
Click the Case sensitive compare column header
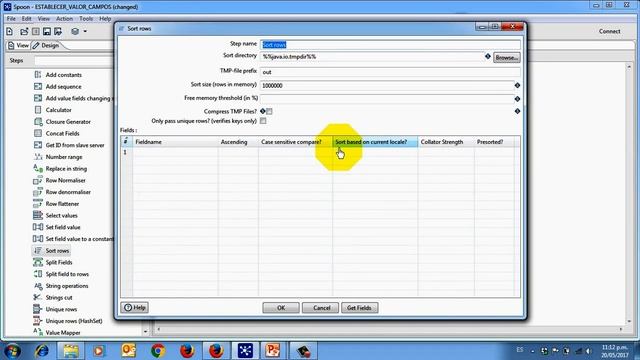pyautogui.click(x=295, y=142)
